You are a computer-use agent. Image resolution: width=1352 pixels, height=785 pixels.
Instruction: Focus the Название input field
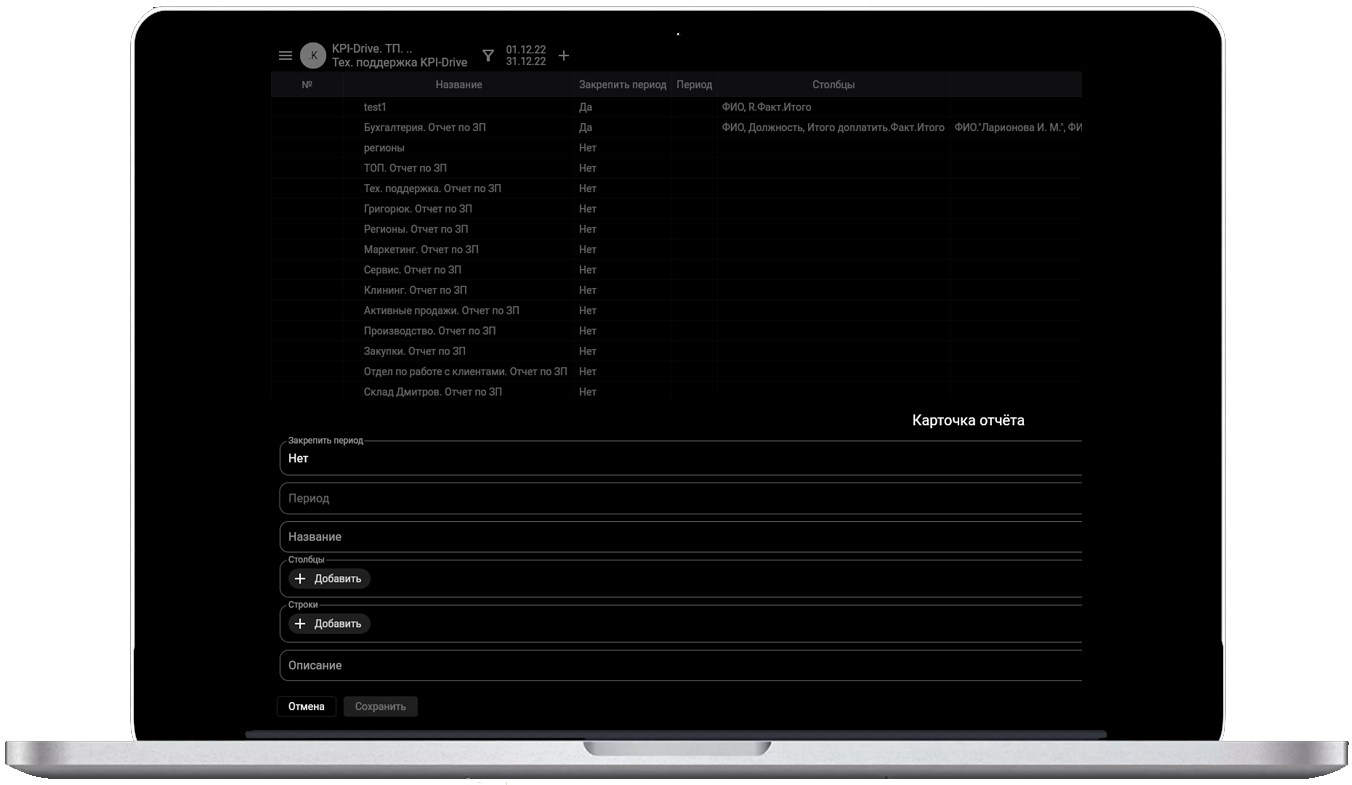point(680,537)
